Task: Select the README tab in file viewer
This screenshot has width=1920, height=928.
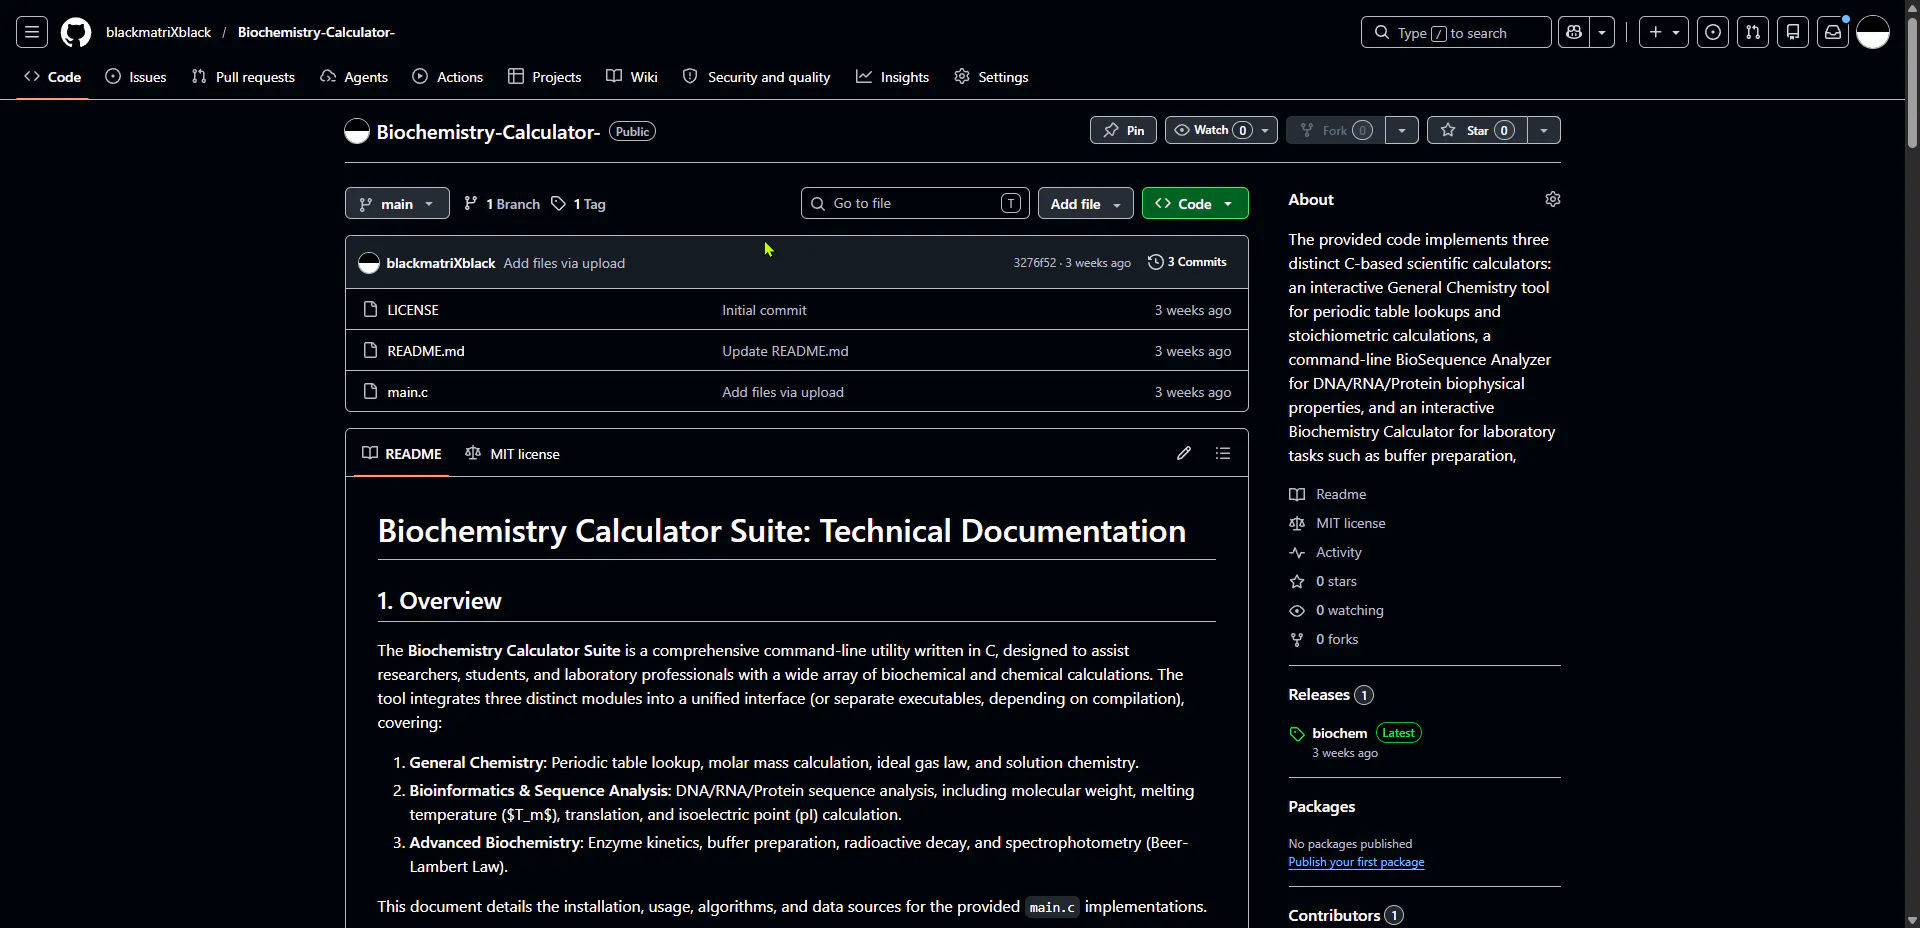Action: [x=402, y=453]
